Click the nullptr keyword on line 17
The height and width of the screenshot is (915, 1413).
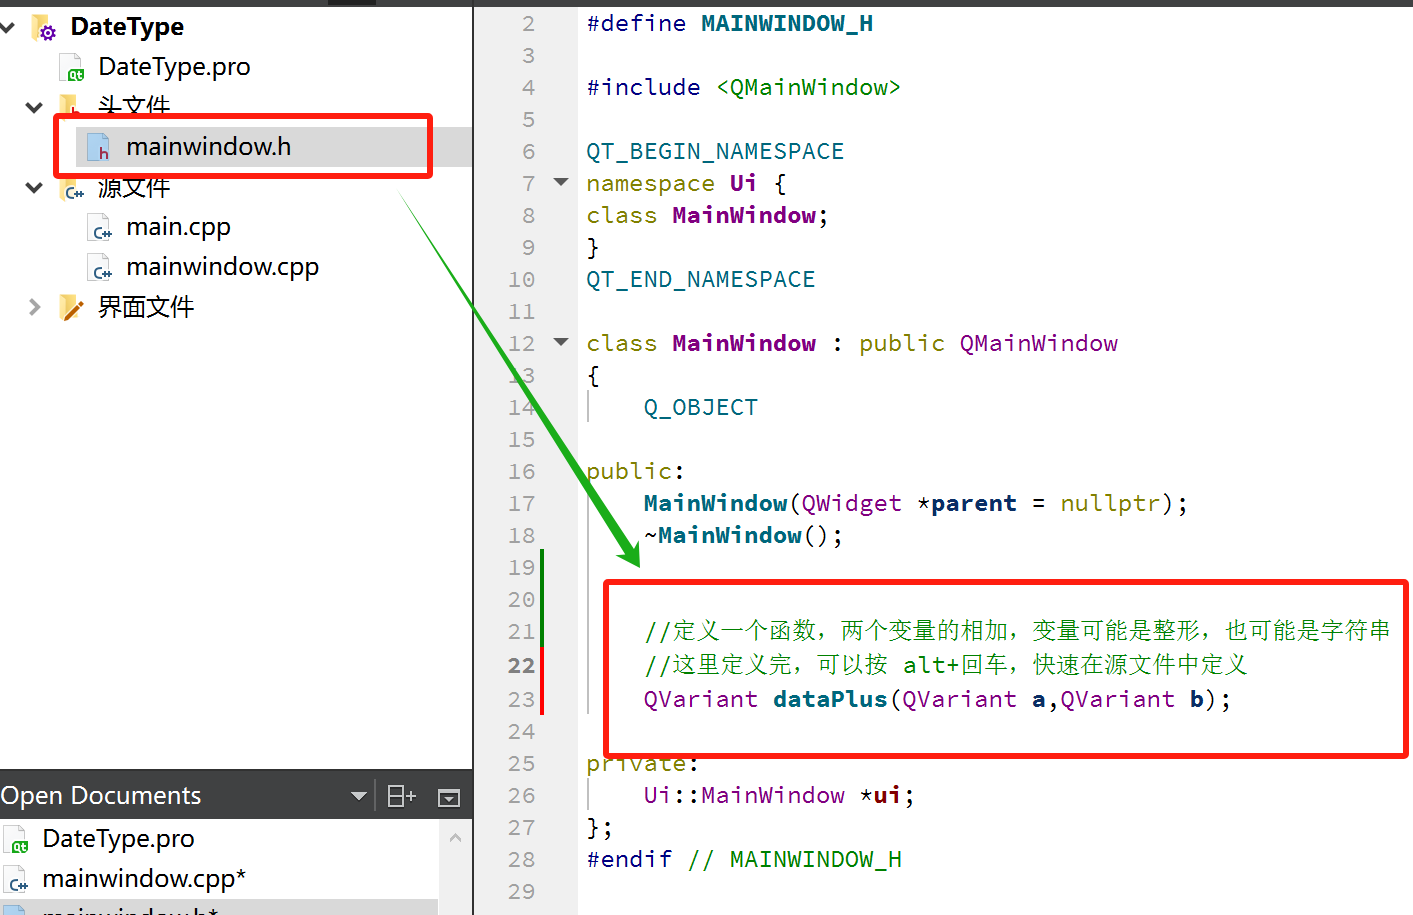[1110, 503]
